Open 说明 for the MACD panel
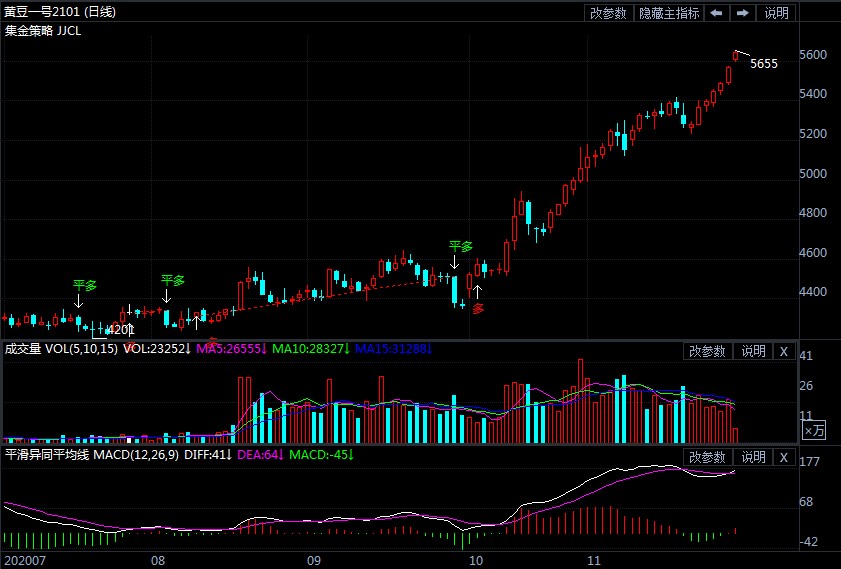The height and width of the screenshot is (569, 841). (x=753, y=457)
